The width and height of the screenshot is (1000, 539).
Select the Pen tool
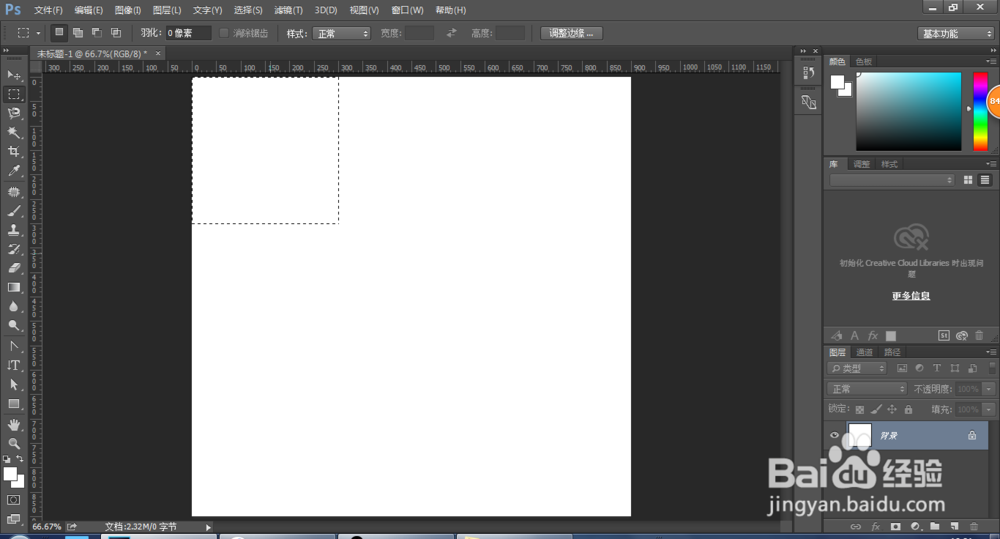(x=14, y=346)
